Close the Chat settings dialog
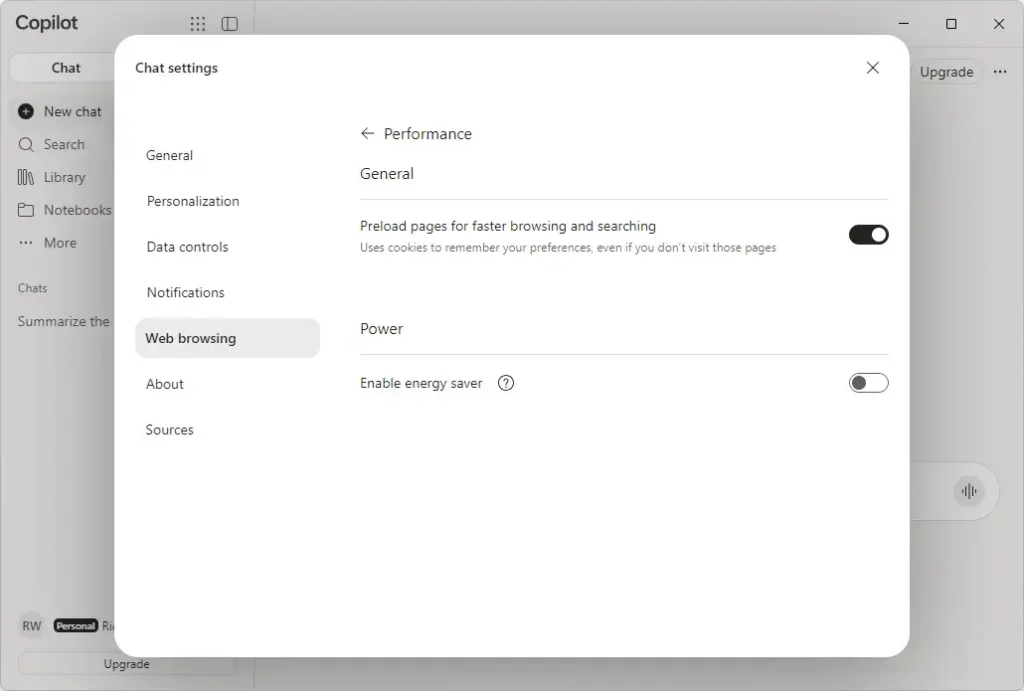The image size is (1024, 691). point(872,68)
